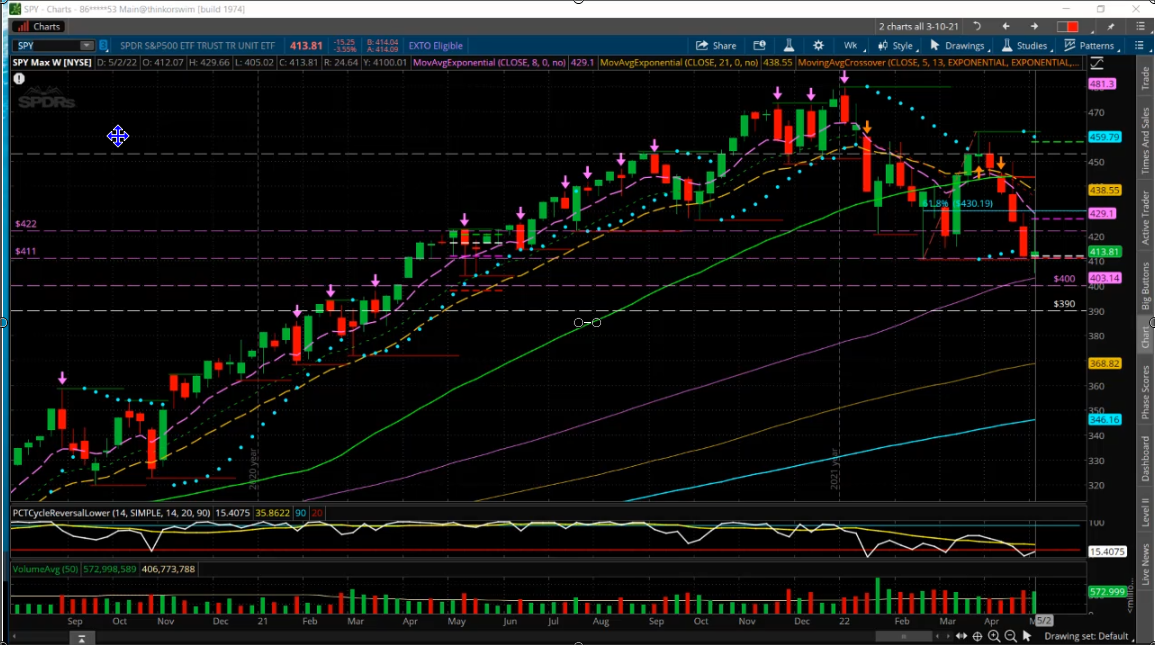The image size is (1155, 645).
Task: Open the Wk timeframe dropdown
Action: coord(851,46)
